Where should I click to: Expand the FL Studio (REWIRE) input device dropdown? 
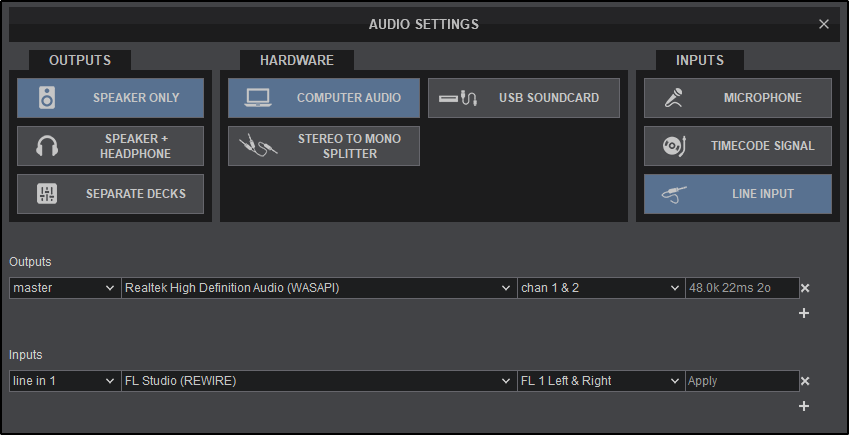point(318,381)
